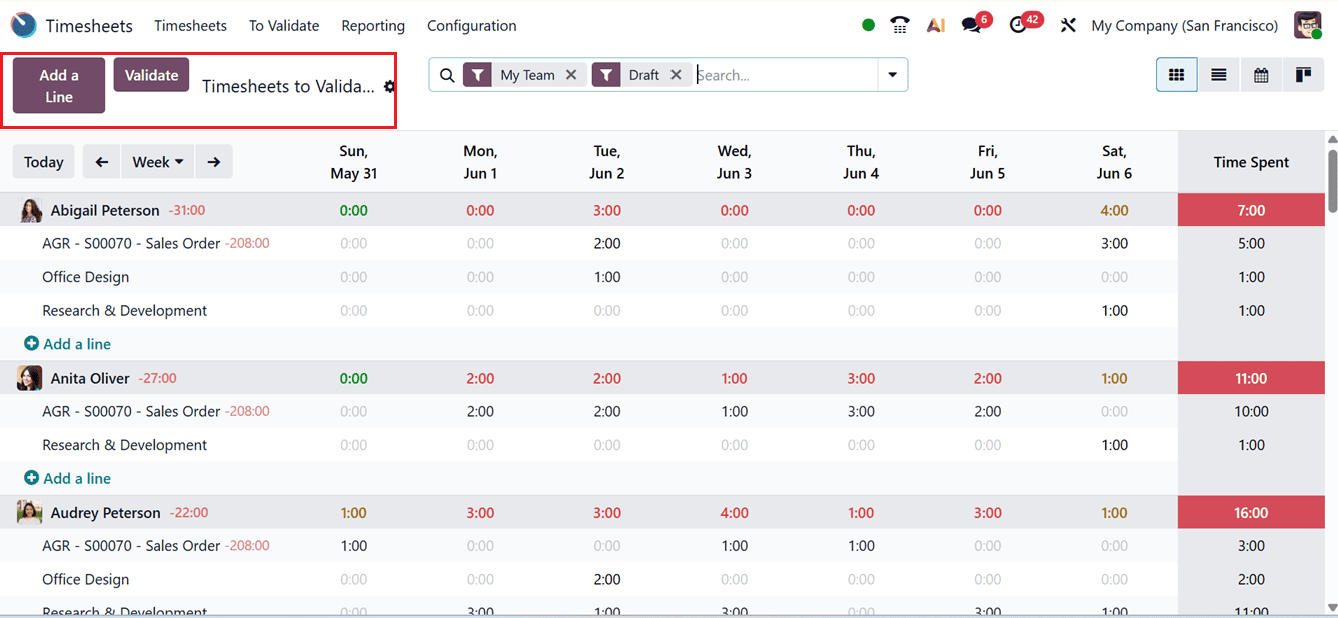
Task: Click the search magnifier icon
Action: point(447,75)
